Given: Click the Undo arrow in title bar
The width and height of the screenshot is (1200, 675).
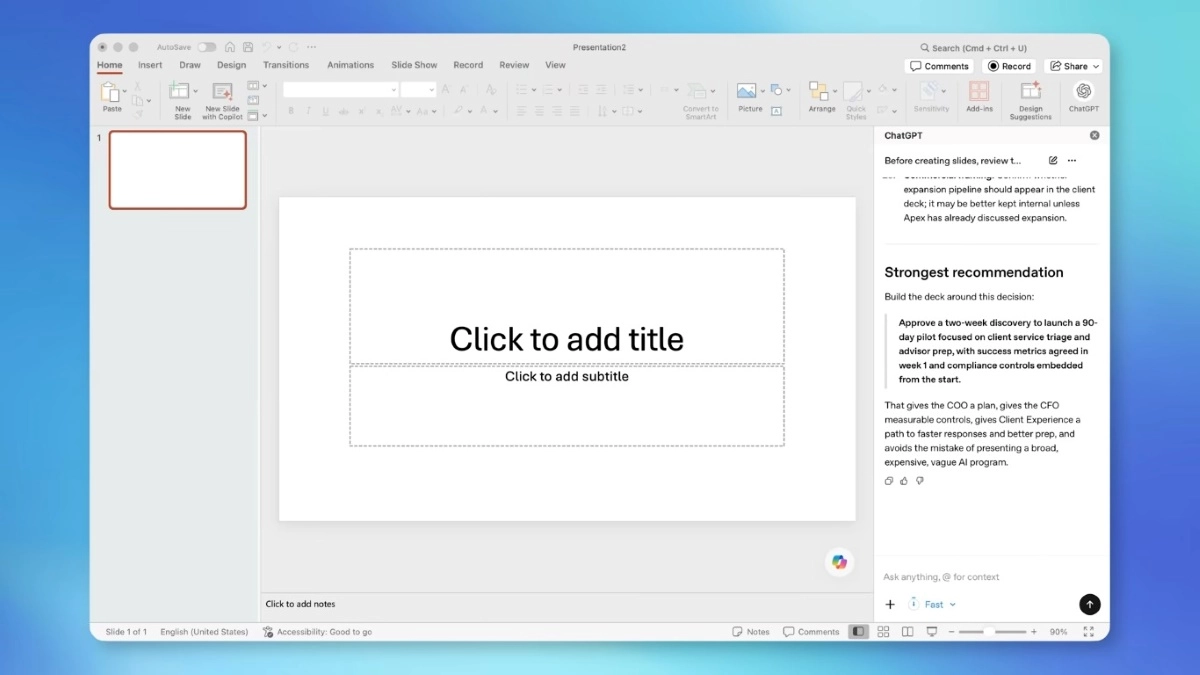Looking at the screenshot, I should click(267, 47).
